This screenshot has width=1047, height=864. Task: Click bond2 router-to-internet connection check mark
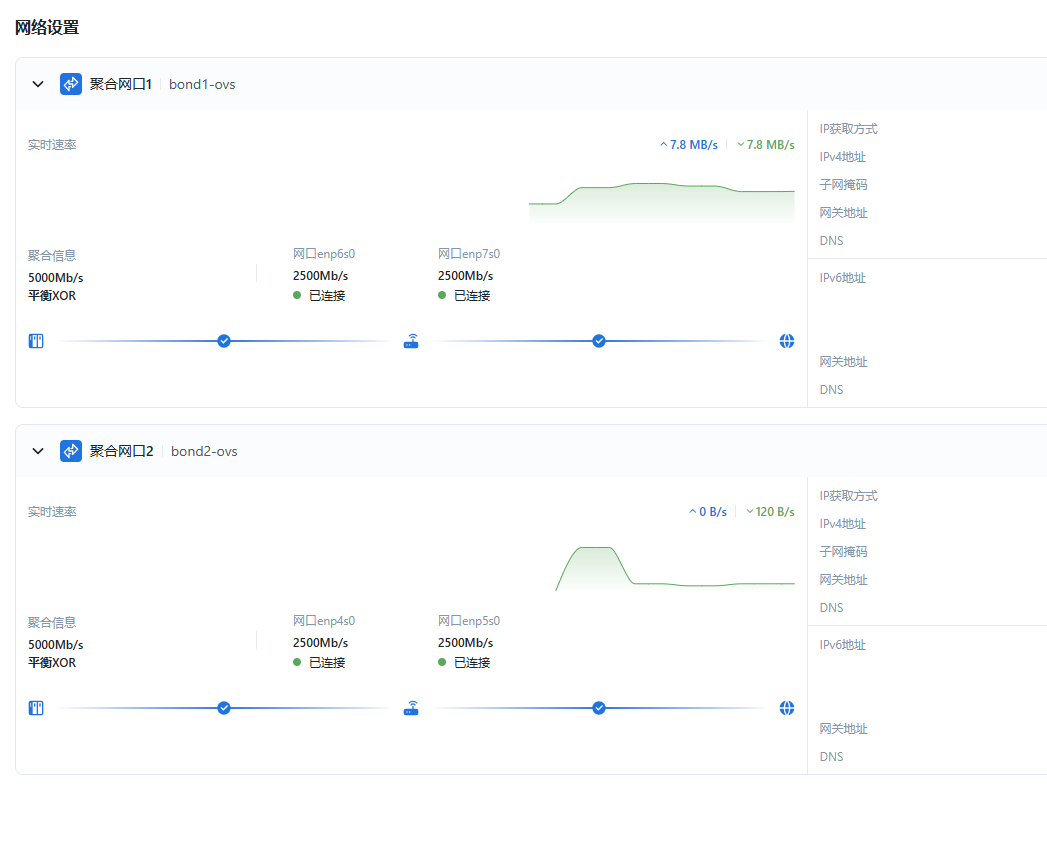[599, 708]
